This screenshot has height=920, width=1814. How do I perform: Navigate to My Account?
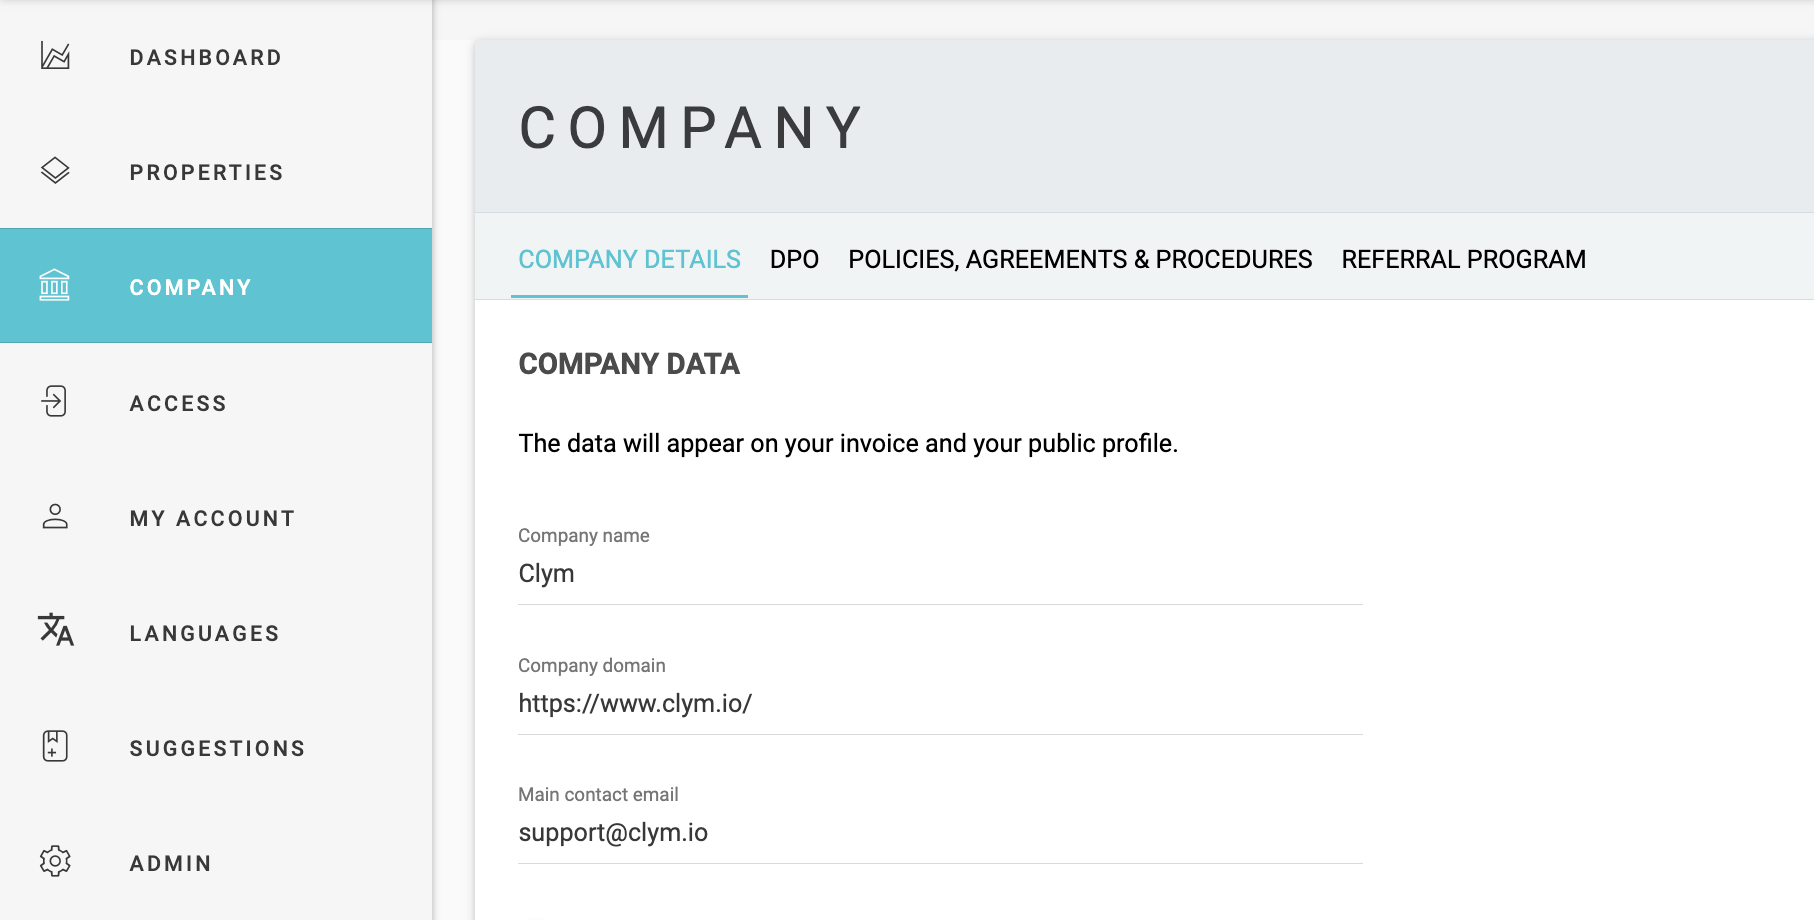[x=216, y=517]
